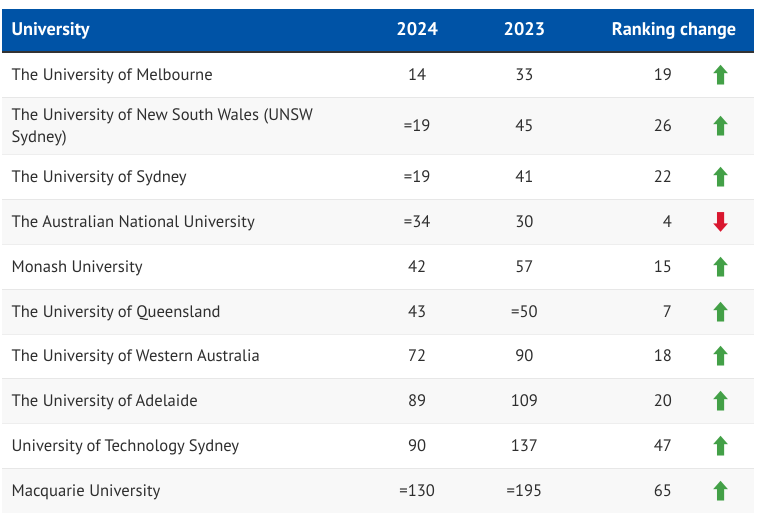
Task: Click the green arrow for University of Technology Sydney
Action: coord(720,446)
